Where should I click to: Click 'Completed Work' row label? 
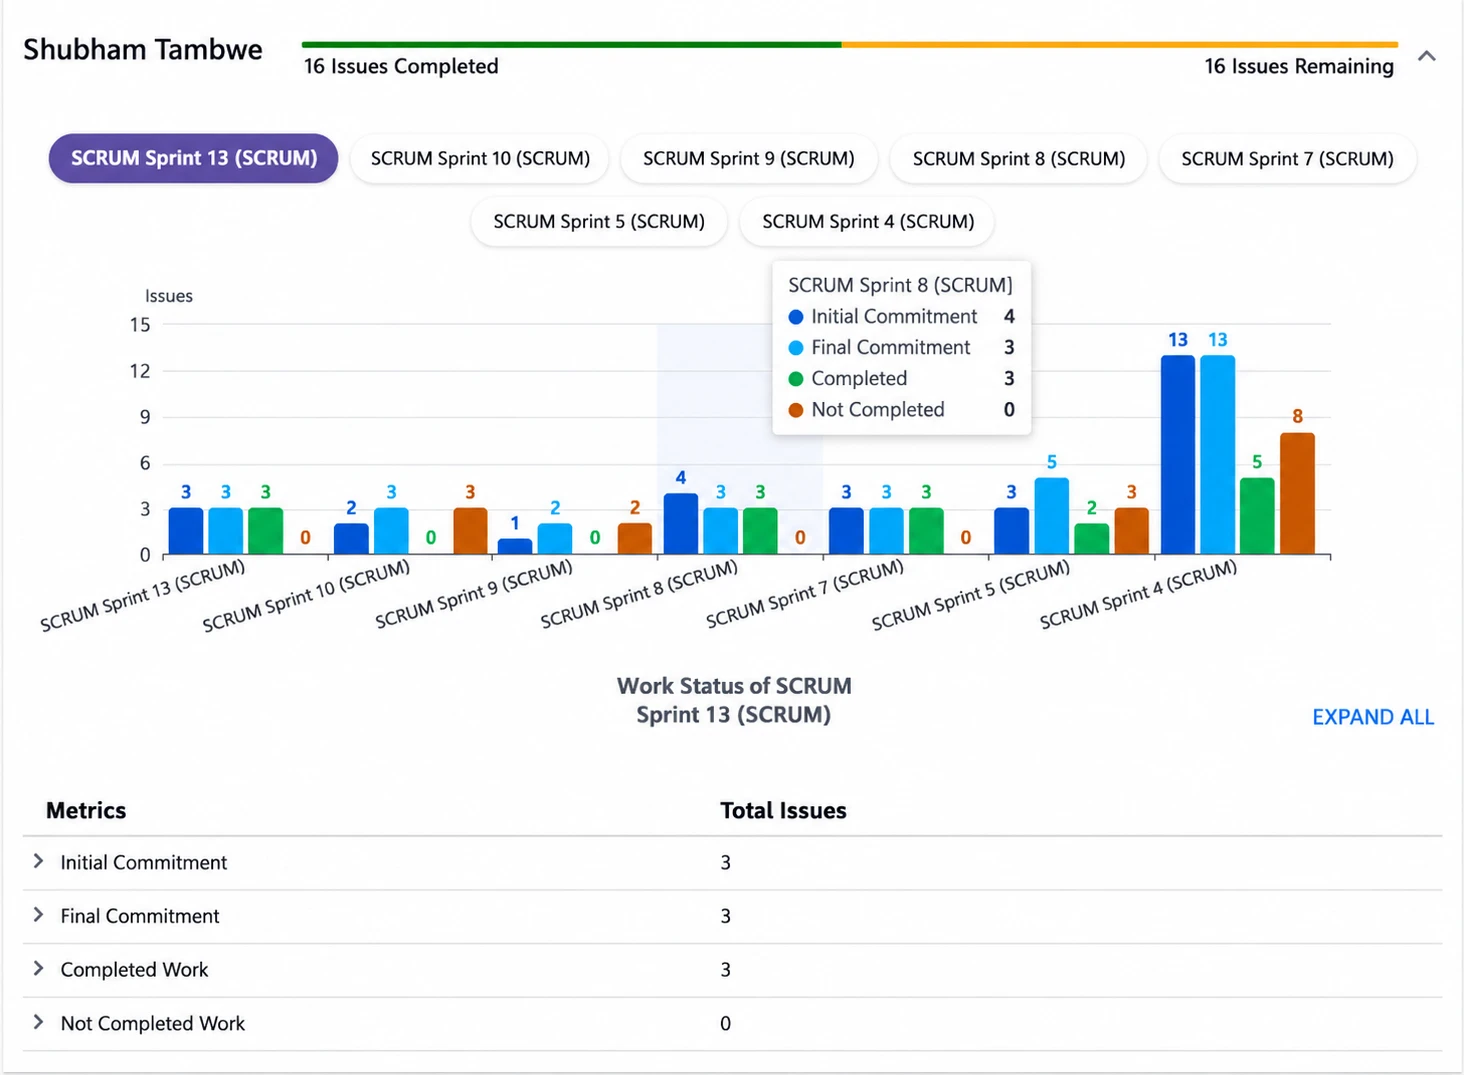134,969
